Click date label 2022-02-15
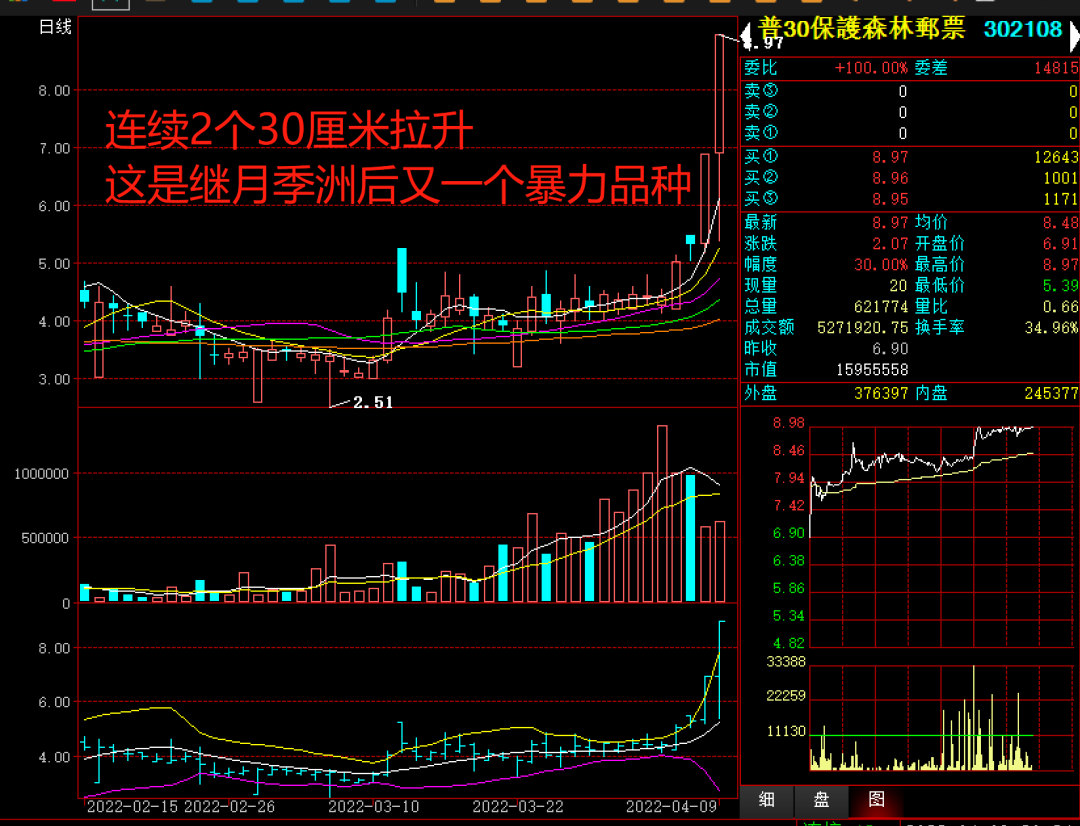Screen dimensions: 1080x826 (x=132, y=806)
